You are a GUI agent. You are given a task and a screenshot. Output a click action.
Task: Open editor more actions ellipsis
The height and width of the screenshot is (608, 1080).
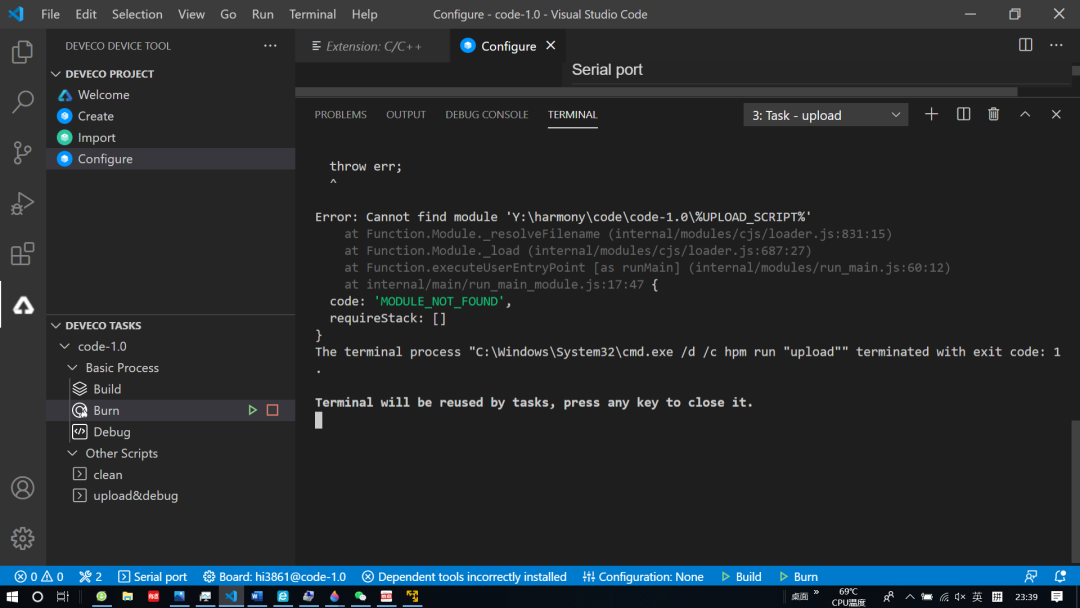[x=1056, y=45]
